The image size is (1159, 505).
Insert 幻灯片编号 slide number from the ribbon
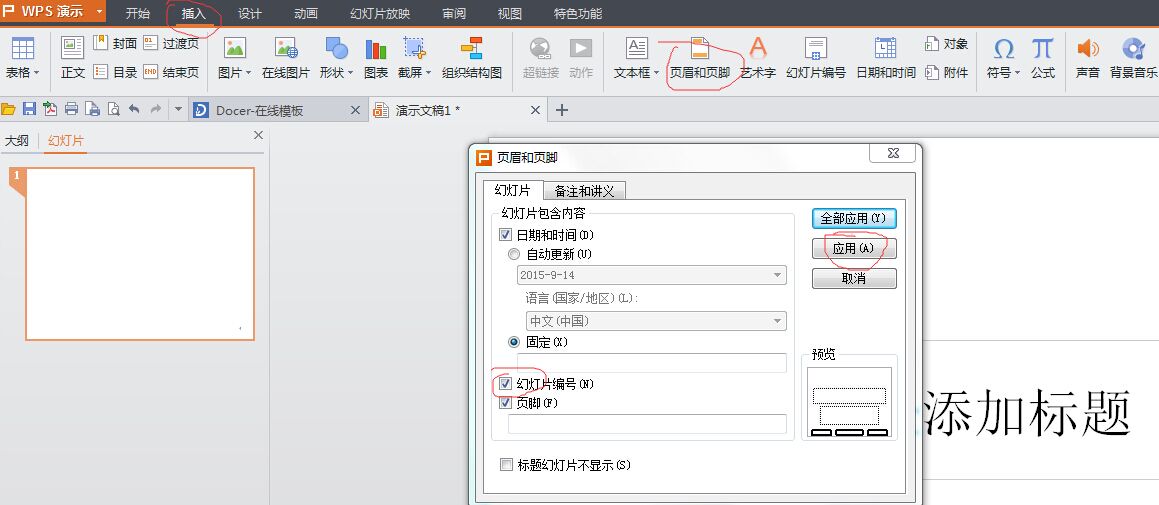coord(815,57)
